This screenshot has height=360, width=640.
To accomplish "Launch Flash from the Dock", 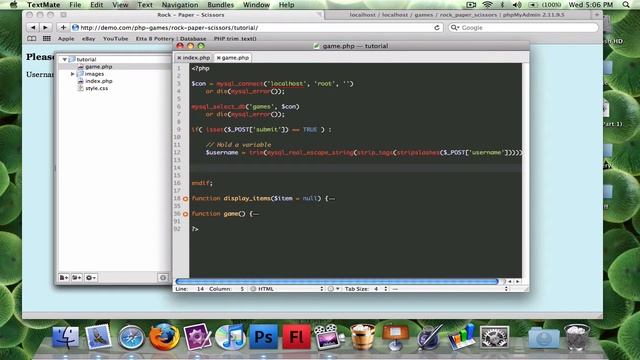I will tap(296, 337).
